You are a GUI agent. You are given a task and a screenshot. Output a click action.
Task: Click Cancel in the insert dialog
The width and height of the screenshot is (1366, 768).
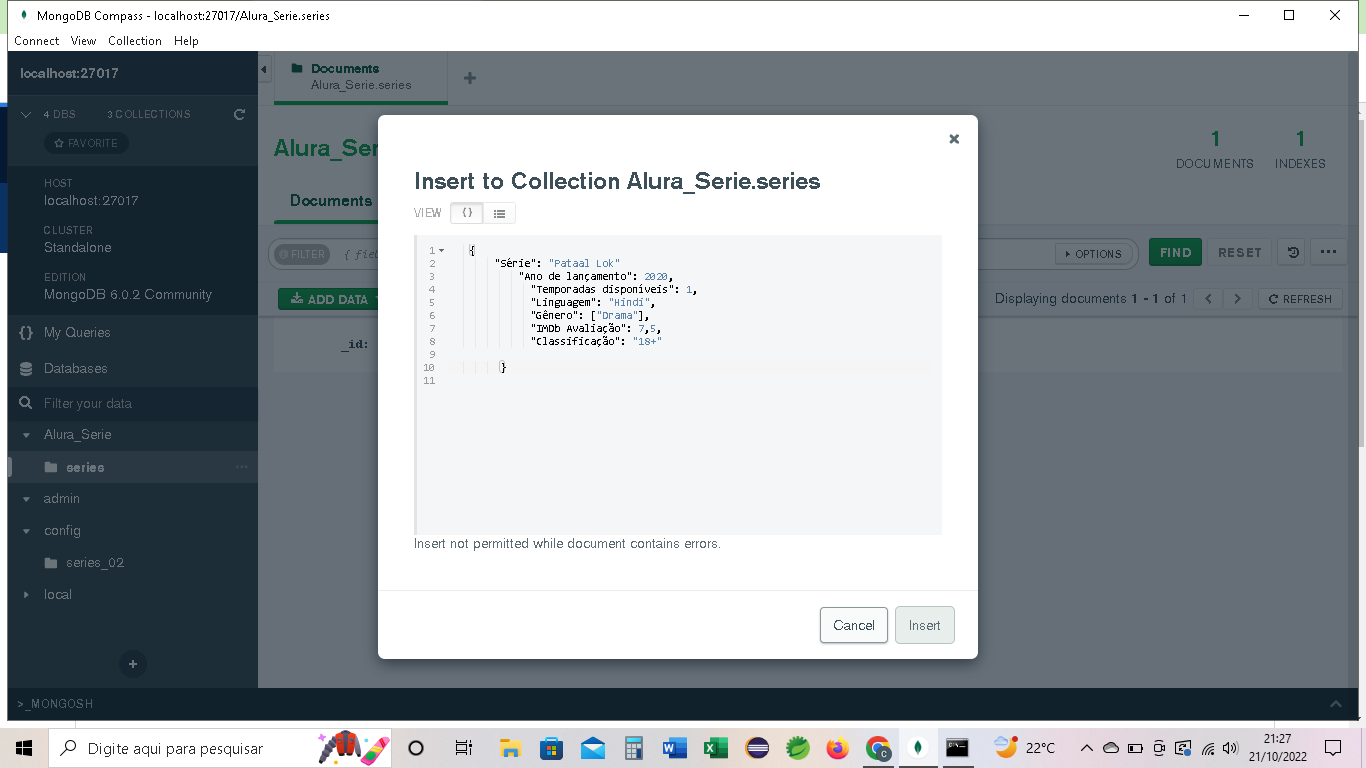tap(854, 625)
